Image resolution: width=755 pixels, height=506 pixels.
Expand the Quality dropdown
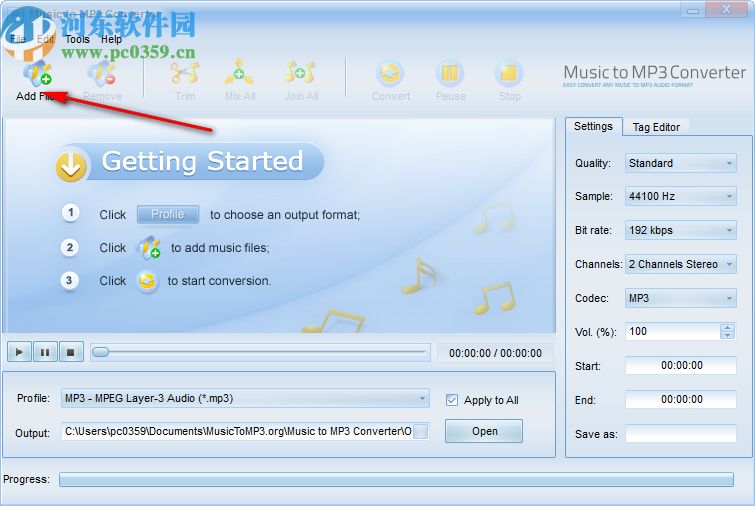[680, 163]
